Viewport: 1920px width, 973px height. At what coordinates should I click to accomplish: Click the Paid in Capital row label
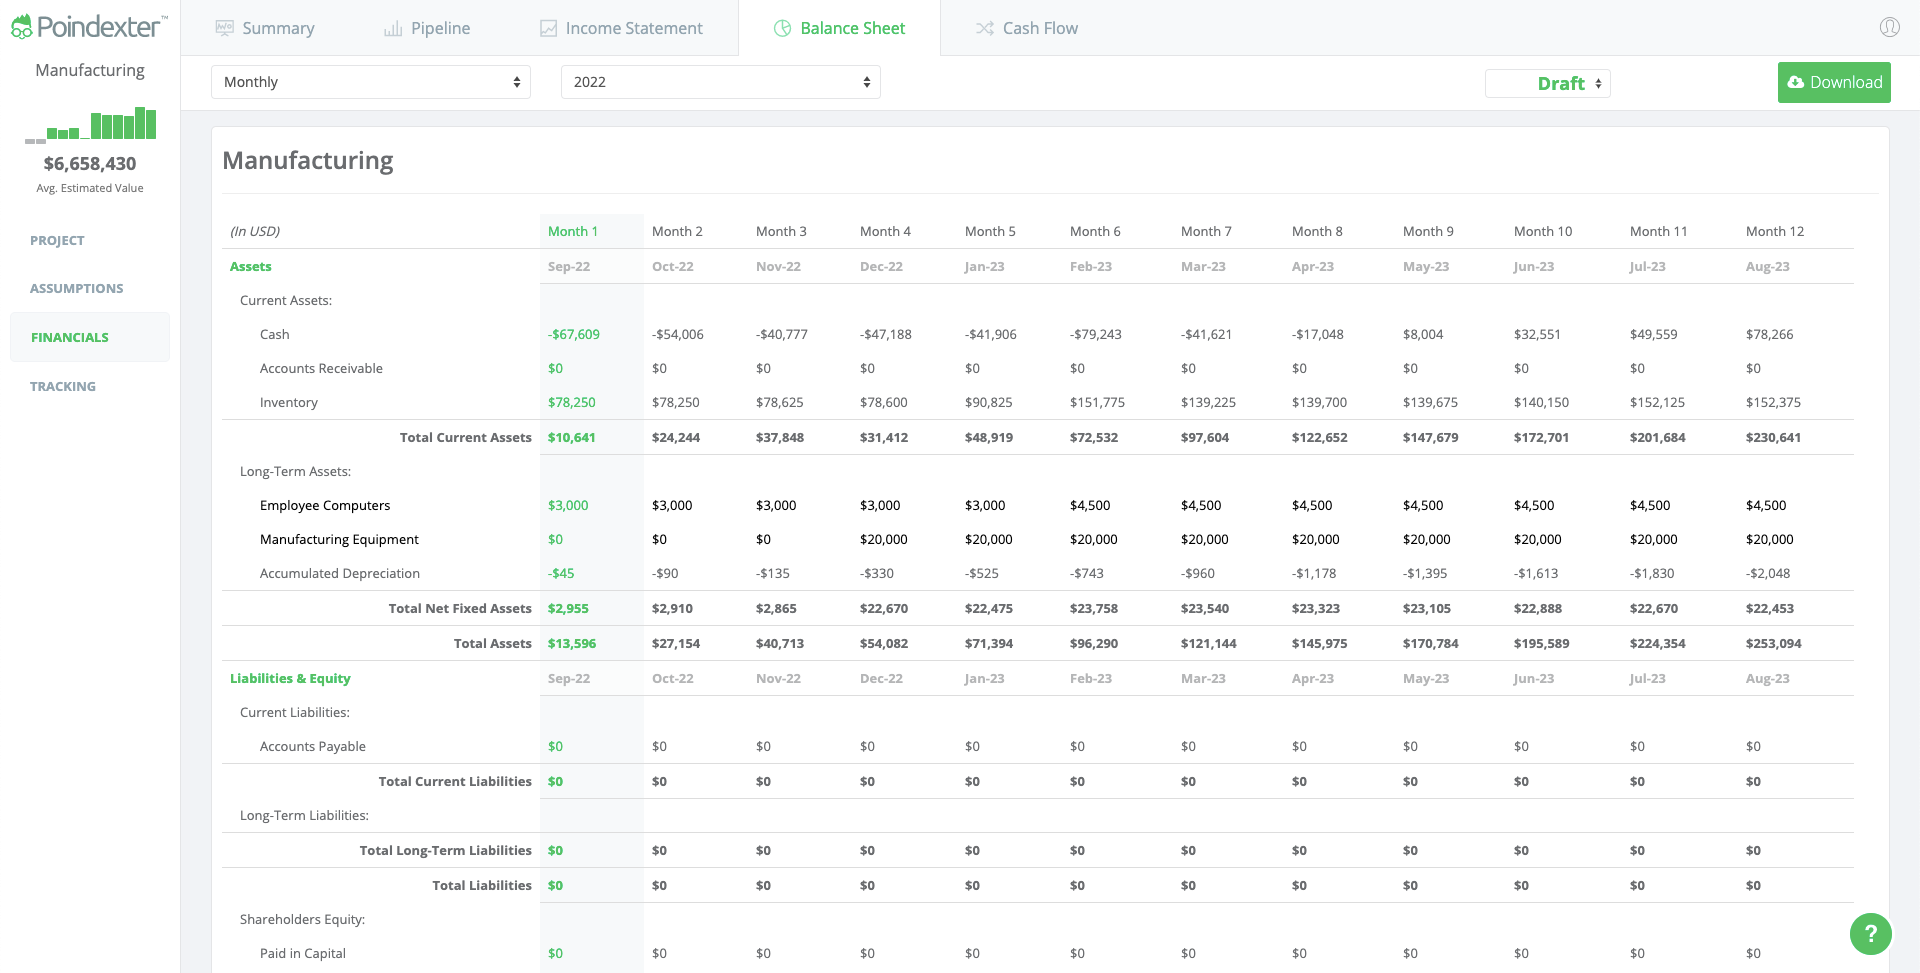[x=303, y=953]
